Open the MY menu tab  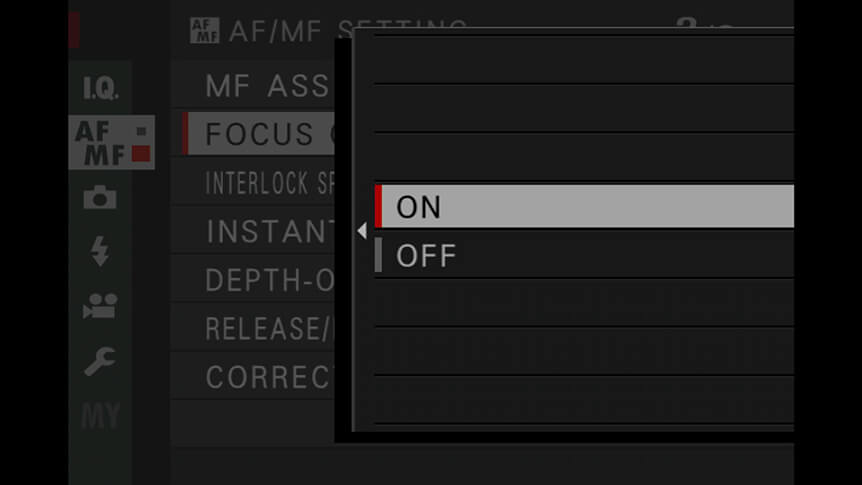100,416
